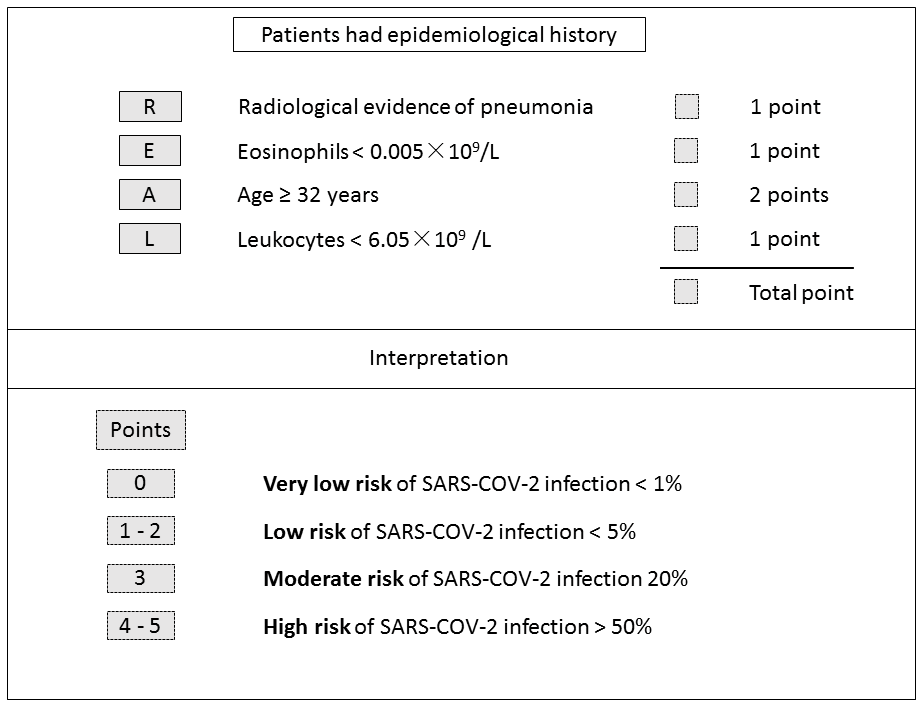Check the Radiological evidence of pneumonia box
Screen dimensions: 924x708
coord(686,107)
